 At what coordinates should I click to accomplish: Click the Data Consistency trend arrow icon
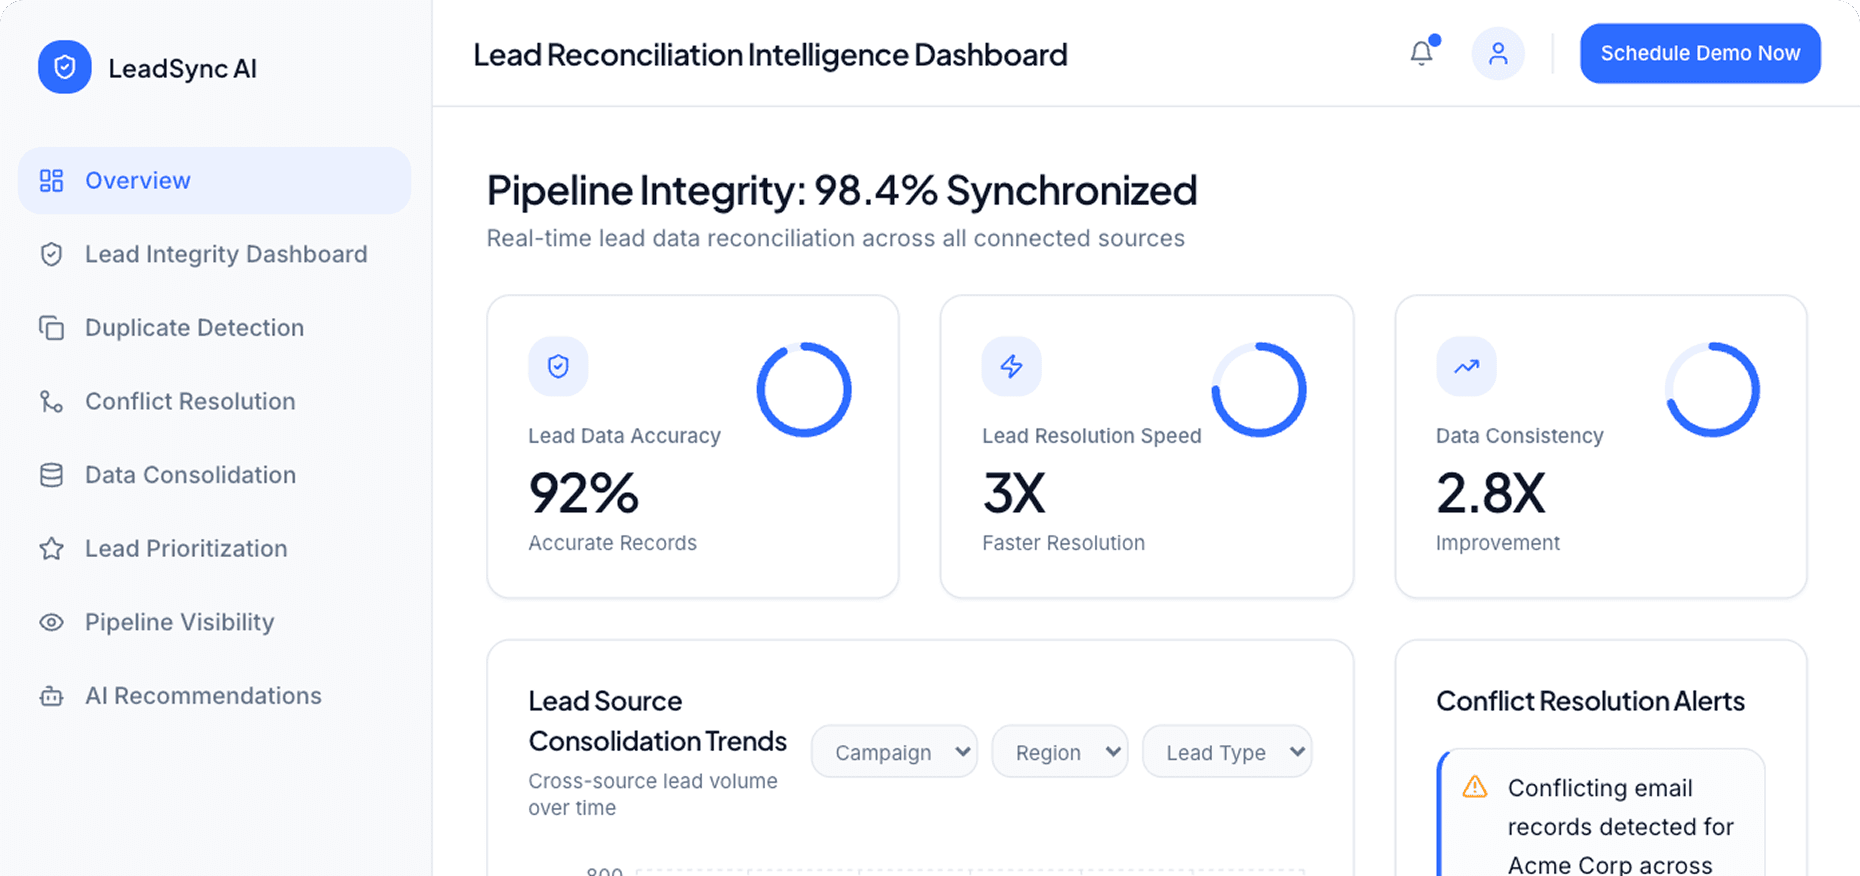click(x=1465, y=366)
